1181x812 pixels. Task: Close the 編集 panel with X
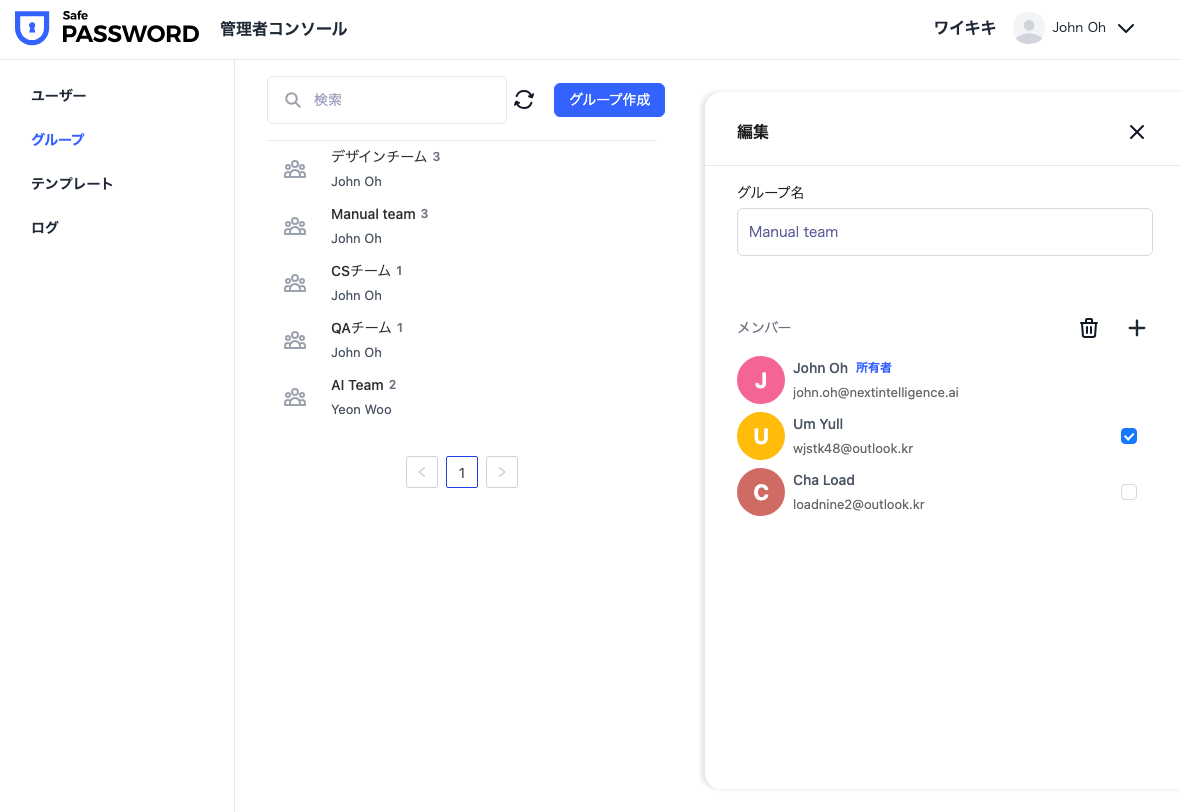tap(1136, 132)
